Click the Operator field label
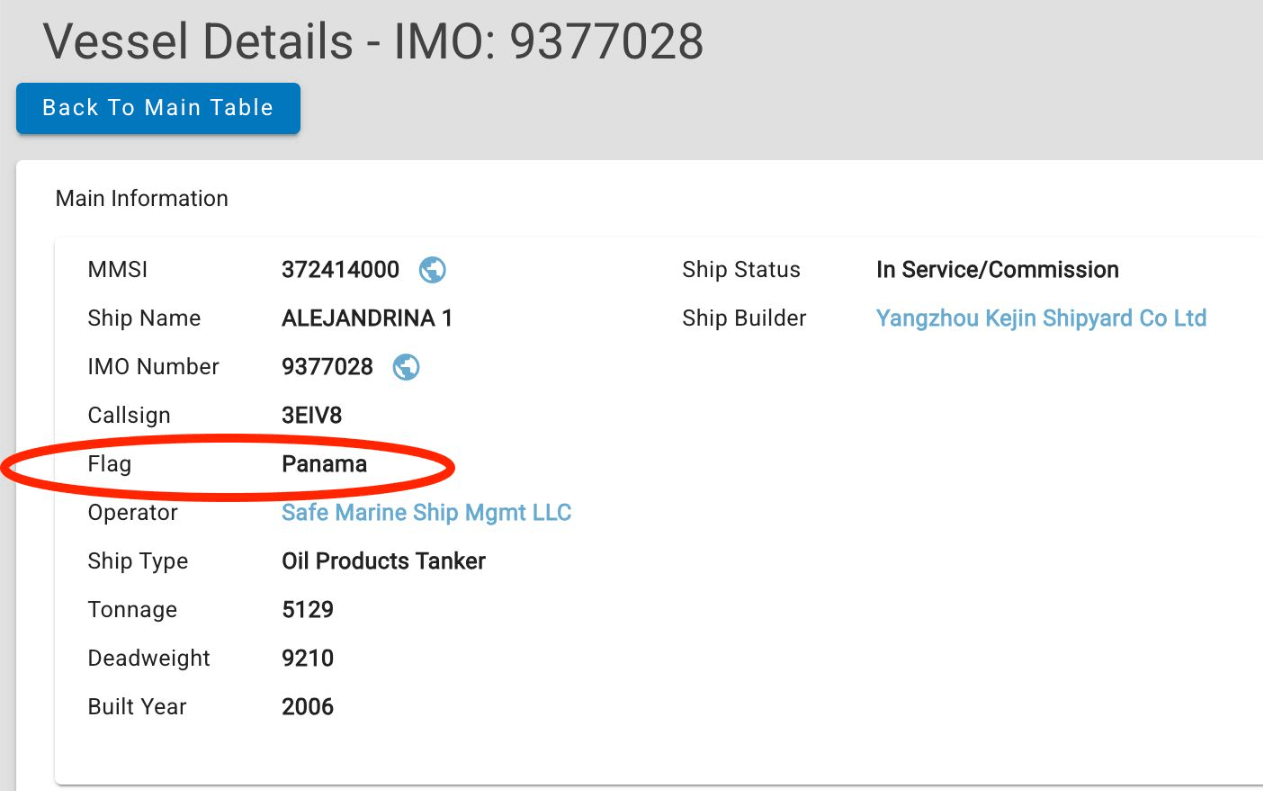Viewport: 1263px width, 791px height. point(132,513)
